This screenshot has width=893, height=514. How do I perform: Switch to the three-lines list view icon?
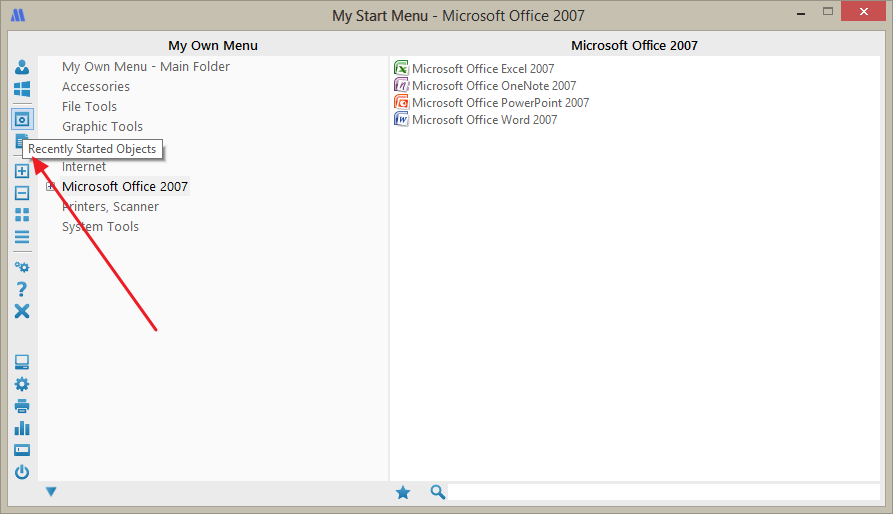pyautogui.click(x=22, y=236)
